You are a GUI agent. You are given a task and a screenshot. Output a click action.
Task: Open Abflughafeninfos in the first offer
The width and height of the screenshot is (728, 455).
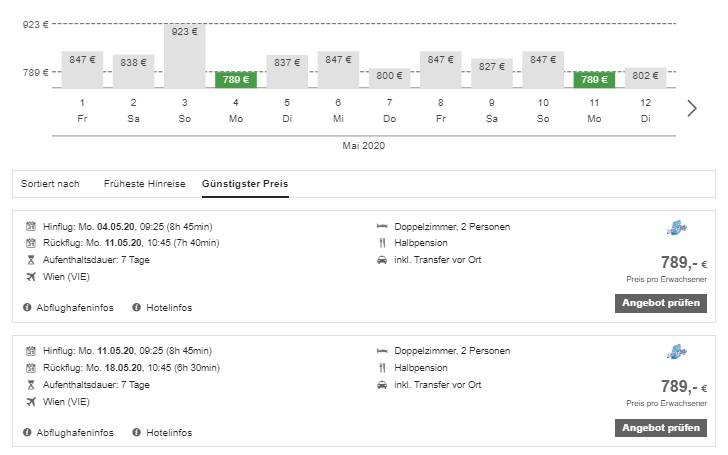(75, 307)
